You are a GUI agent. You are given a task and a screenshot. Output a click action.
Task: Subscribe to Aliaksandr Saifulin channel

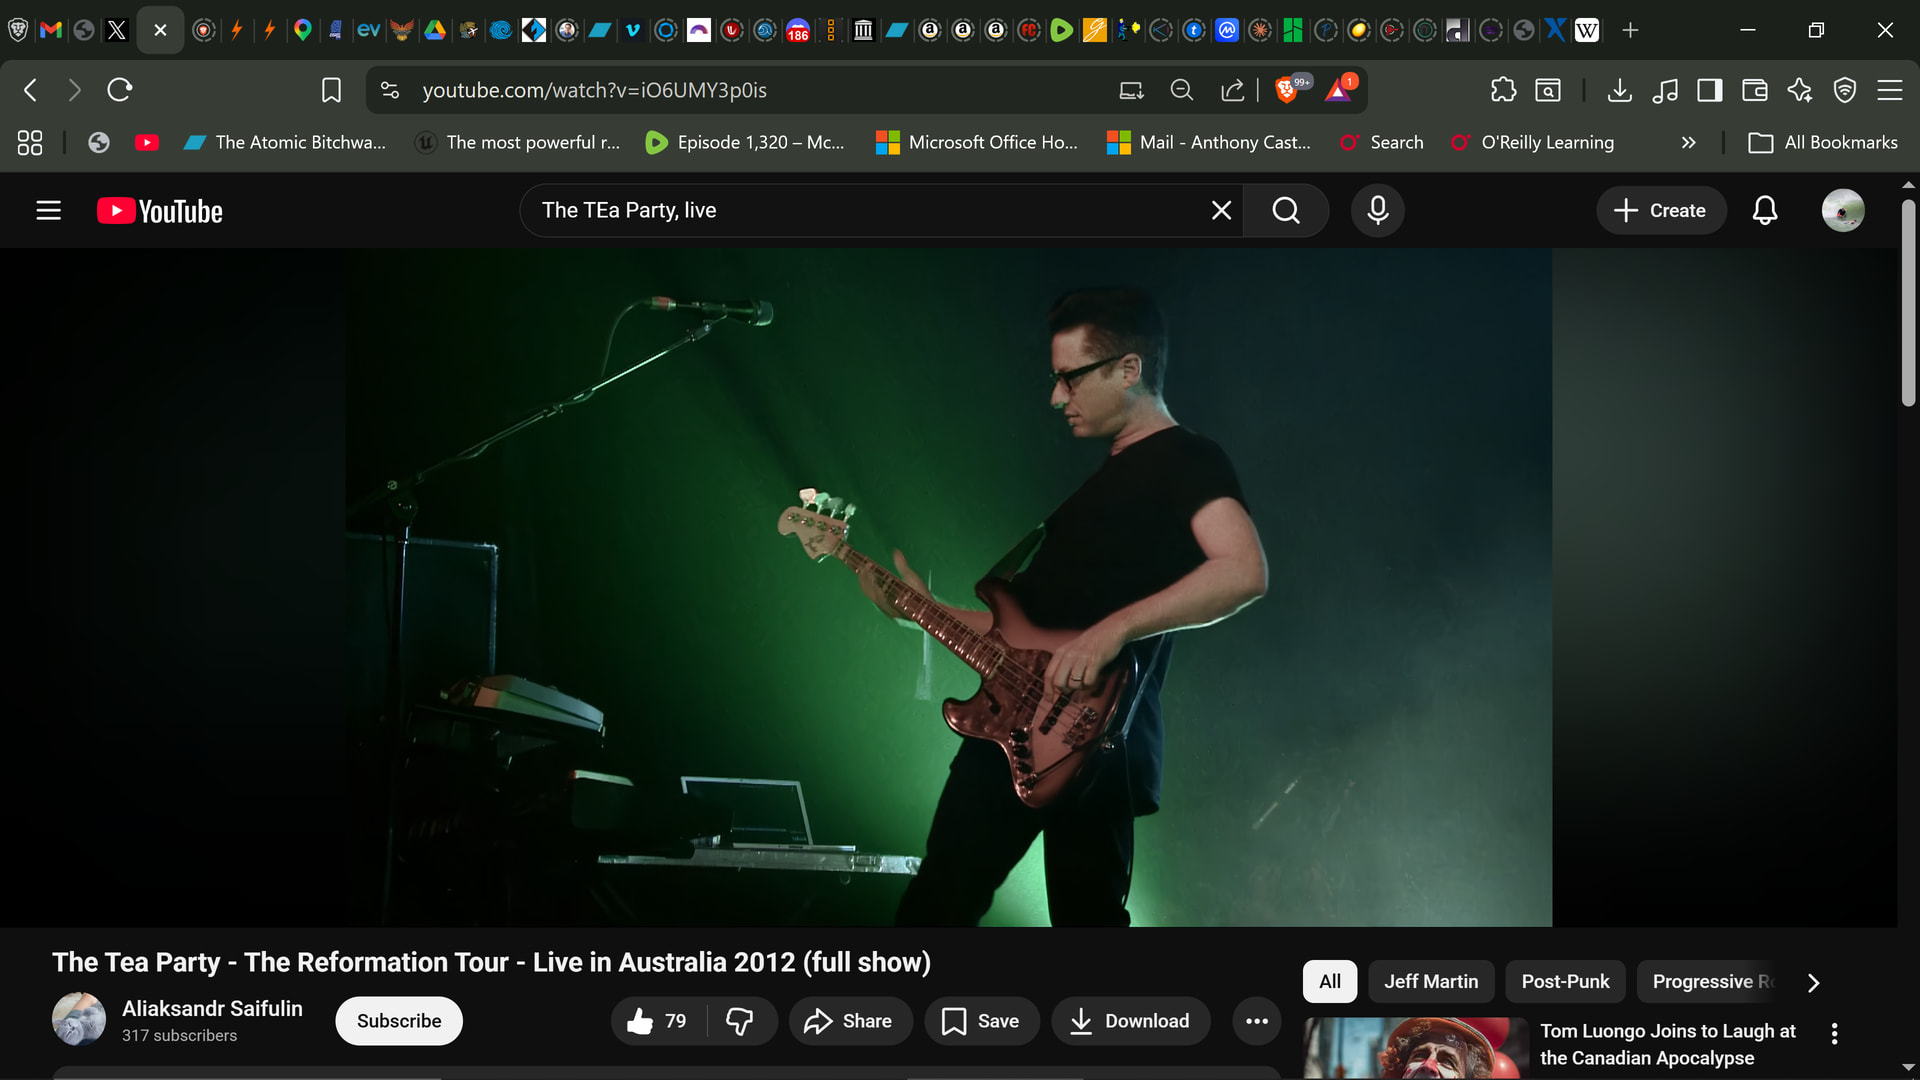[x=399, y=1021]
